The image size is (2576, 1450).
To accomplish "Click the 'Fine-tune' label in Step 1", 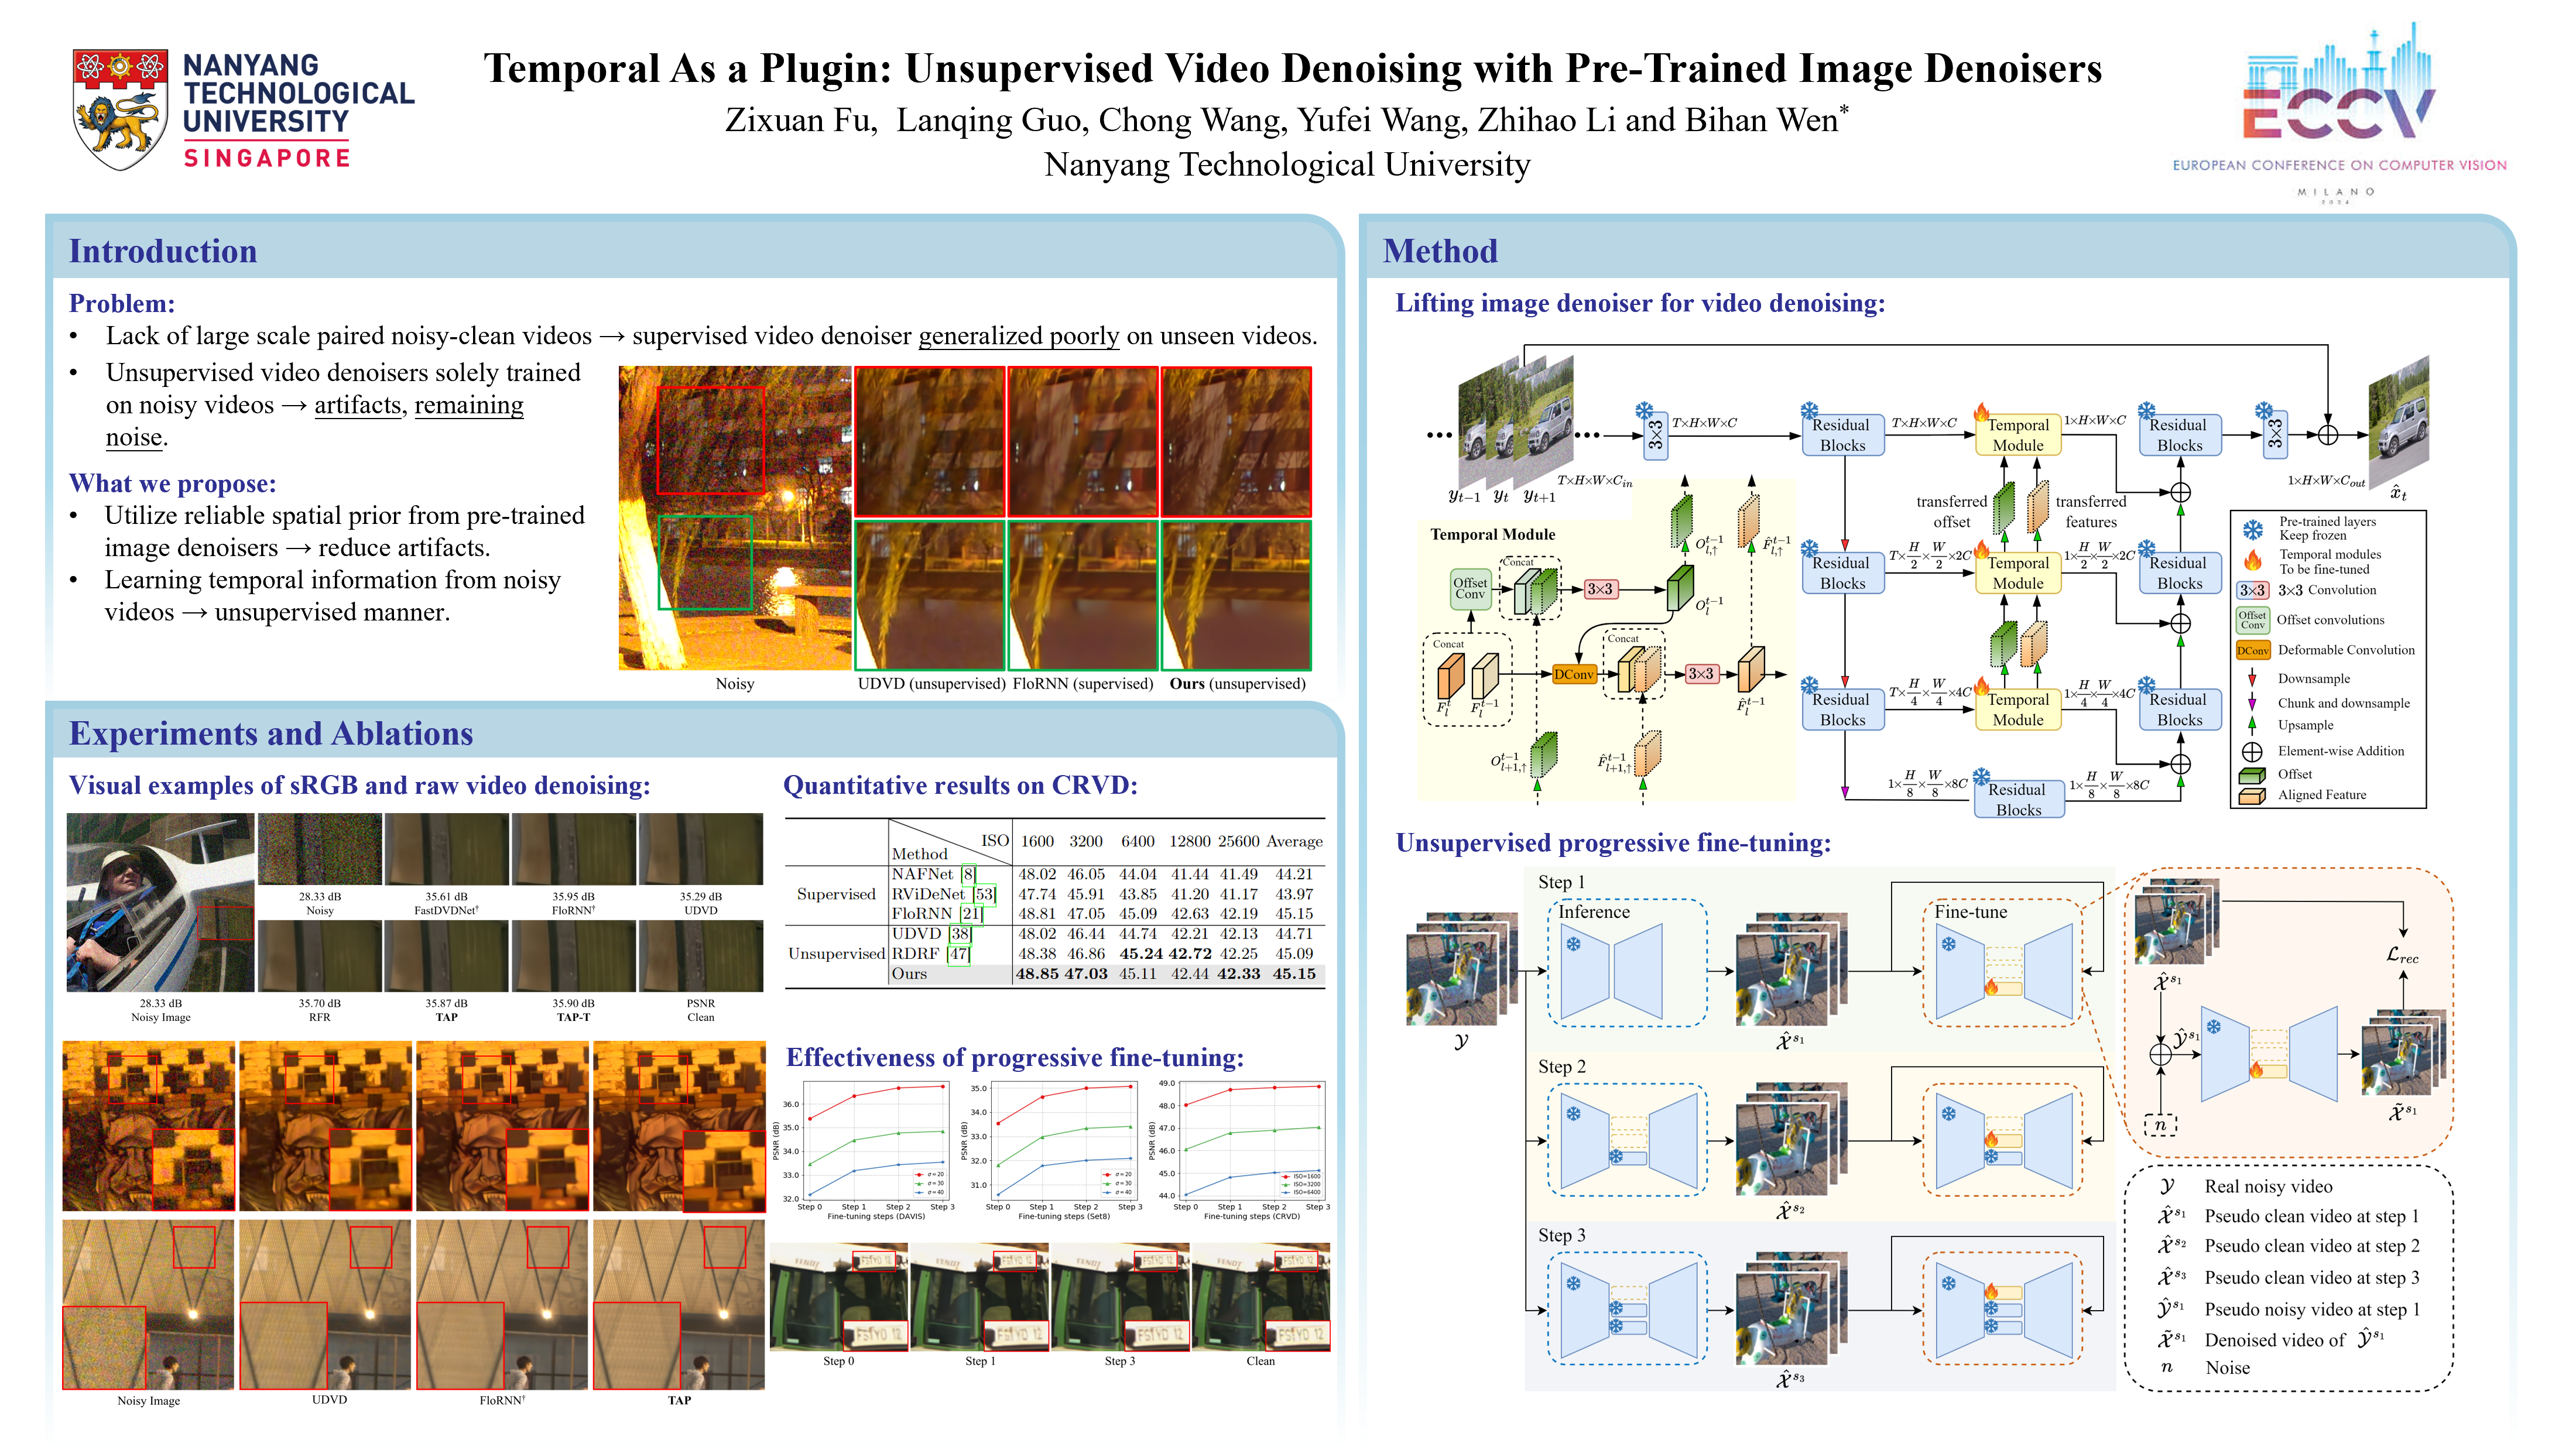I will (x=1970, y=912).
